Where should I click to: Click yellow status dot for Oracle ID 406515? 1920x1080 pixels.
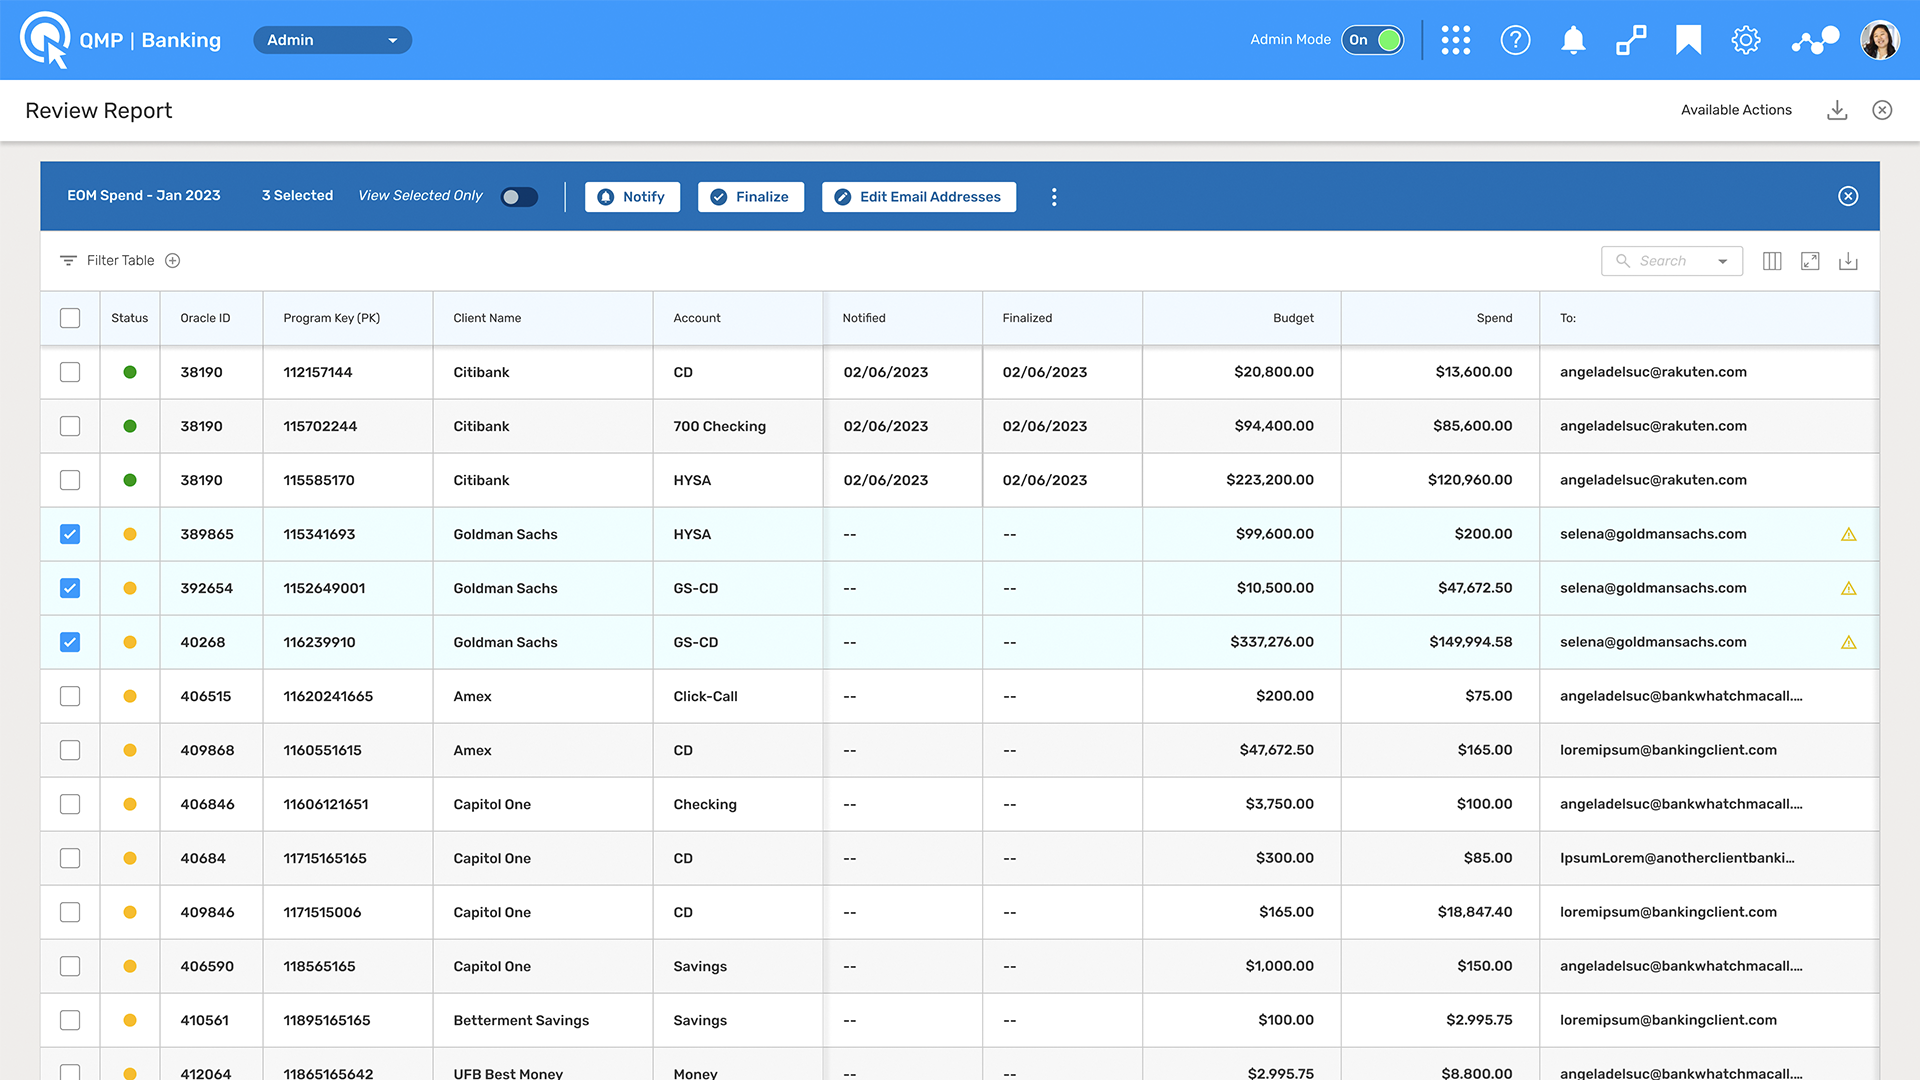pos(130,696)
